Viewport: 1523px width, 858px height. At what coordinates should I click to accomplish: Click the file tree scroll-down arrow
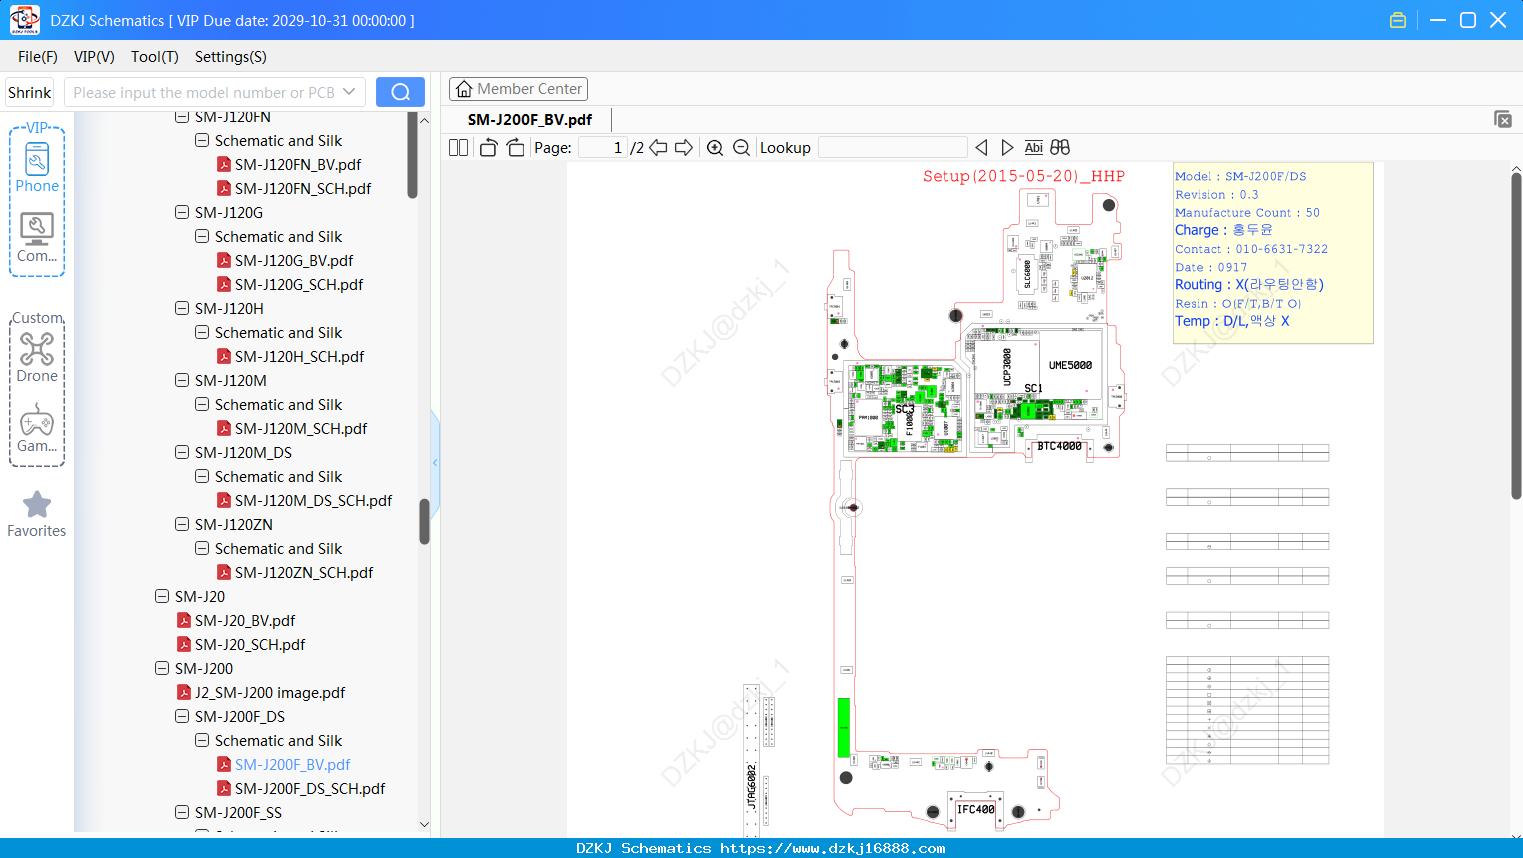[424, 824]
